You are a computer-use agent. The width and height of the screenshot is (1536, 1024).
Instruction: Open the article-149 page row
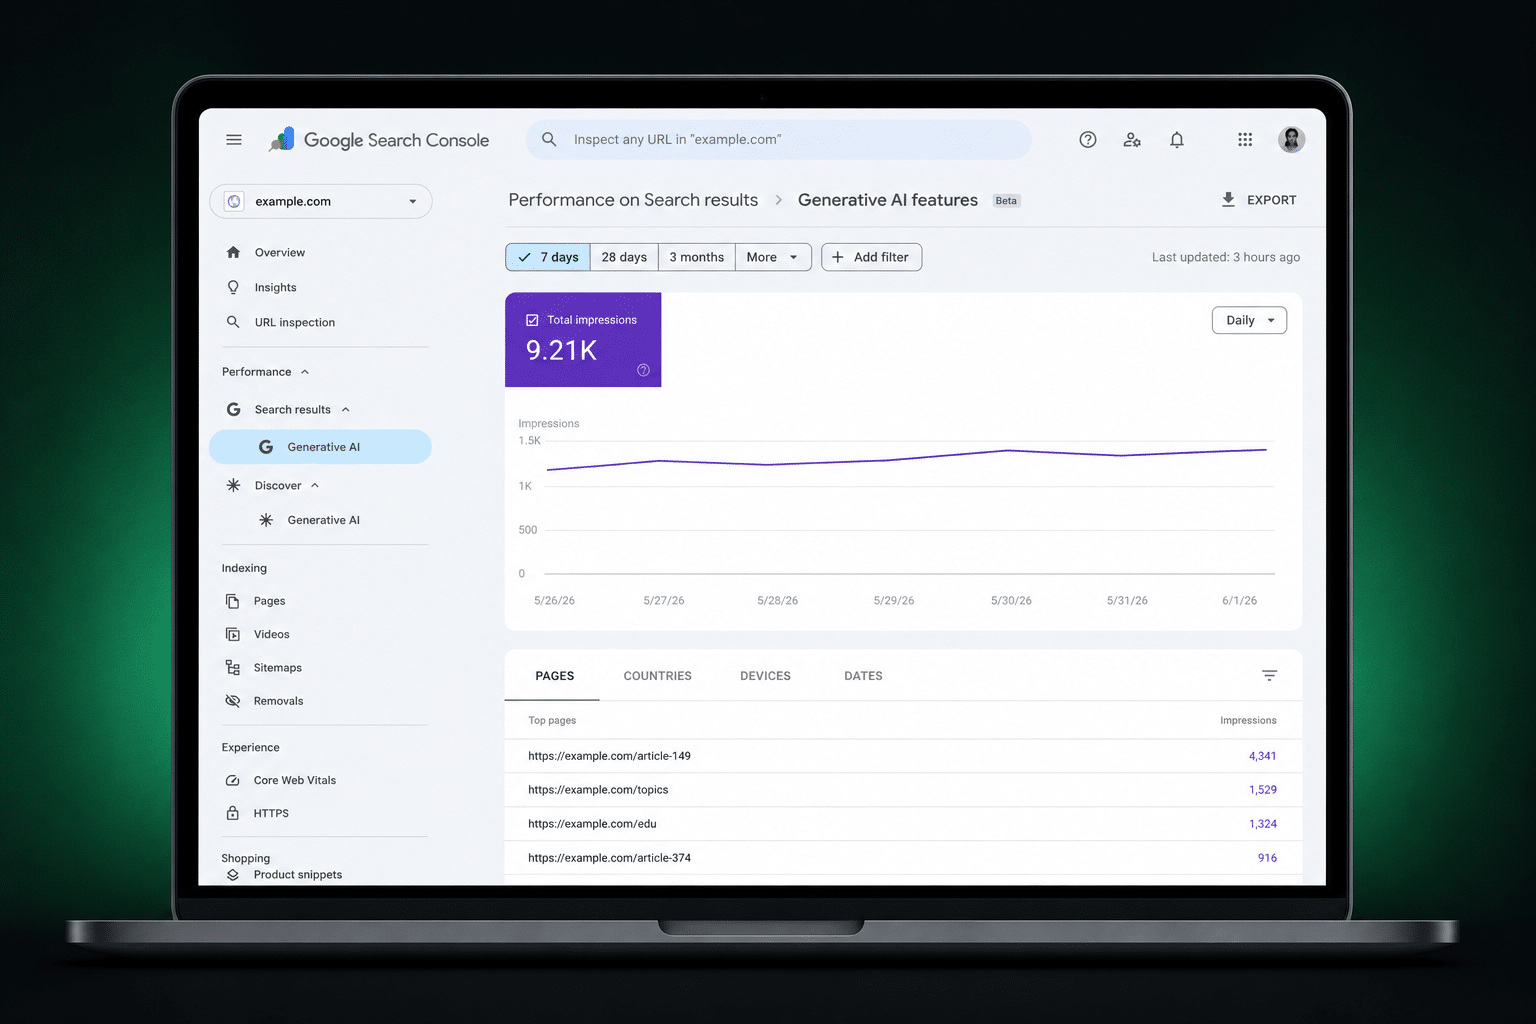[903, 756]
